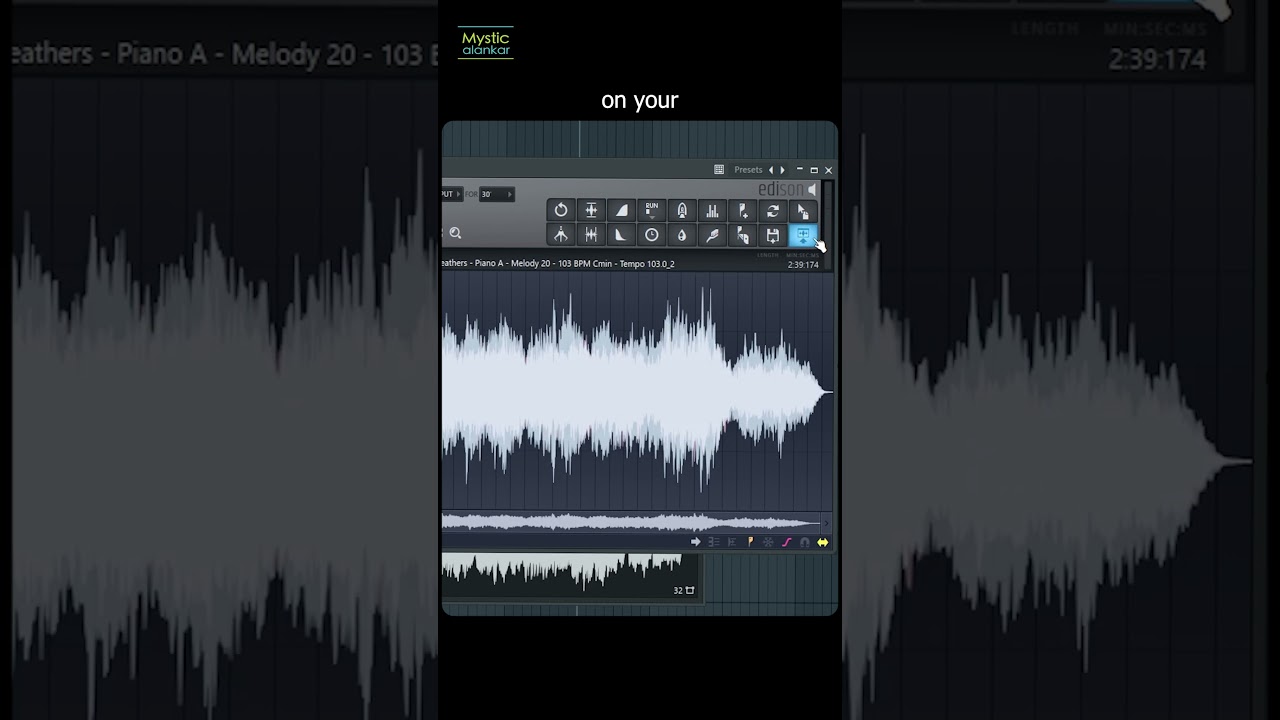The width and height of the screenshot is (1280, 720).
Task: Apply the fade out ramp tool
Action: pyautogui.click(x=621, y=235)
